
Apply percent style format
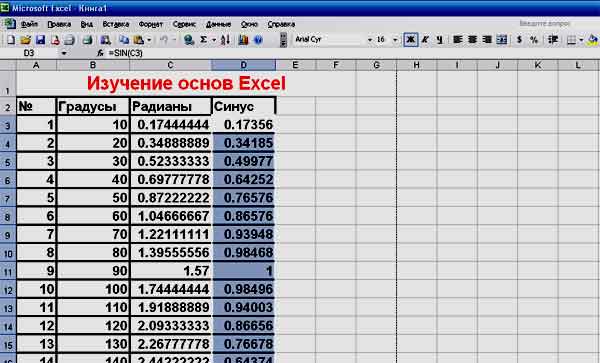tap(534, 39)
